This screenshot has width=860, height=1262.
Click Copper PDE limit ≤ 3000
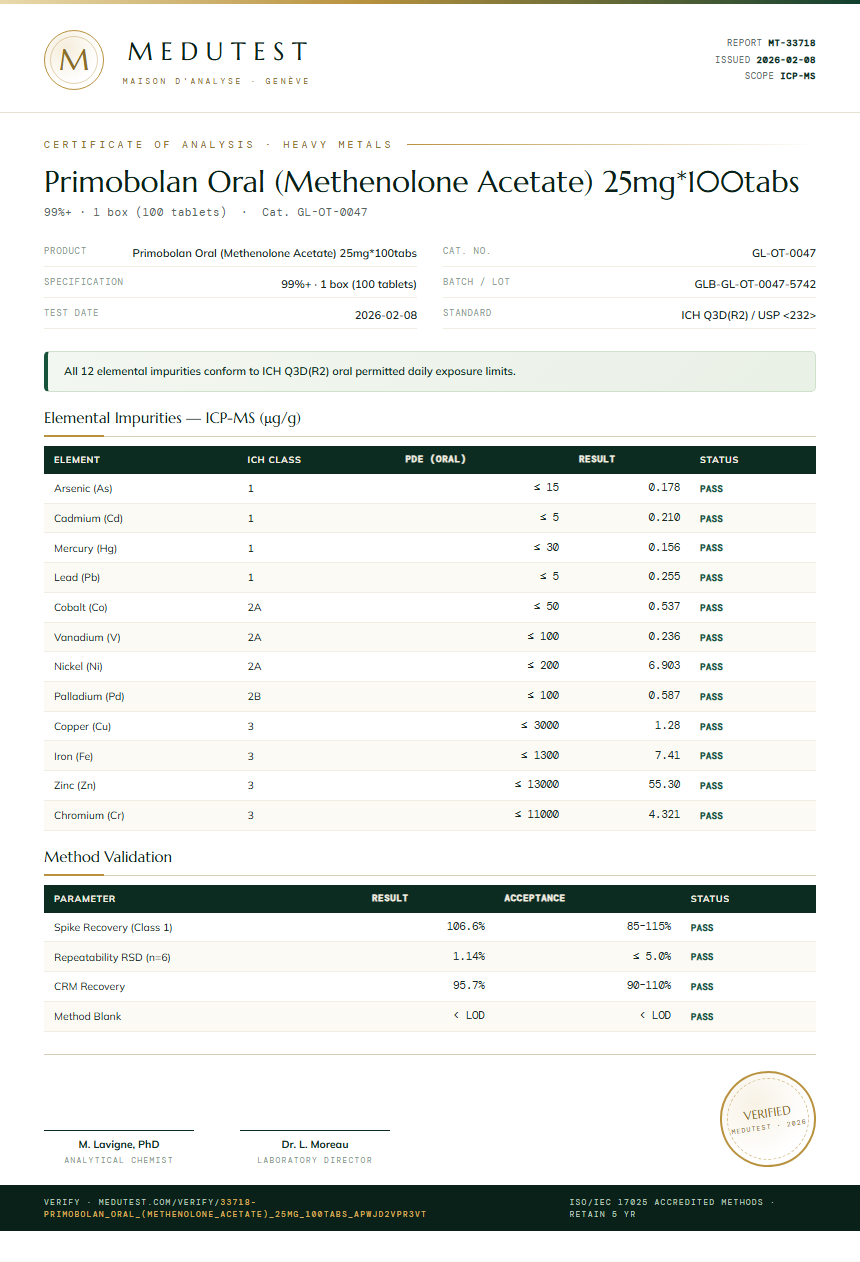[x=540, y=726]
